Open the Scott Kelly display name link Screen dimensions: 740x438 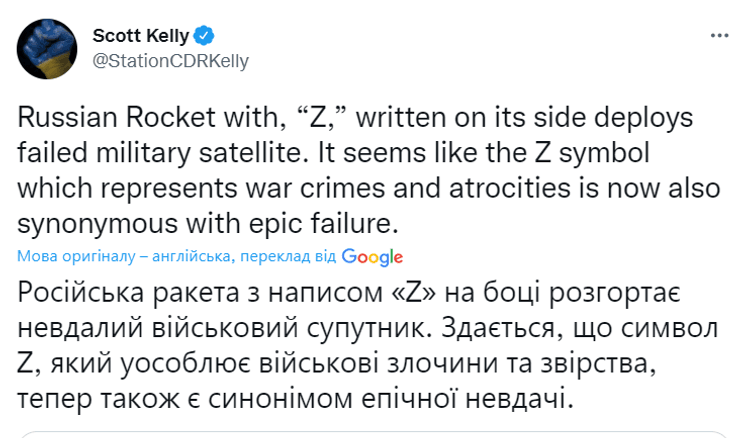[138, 37]
